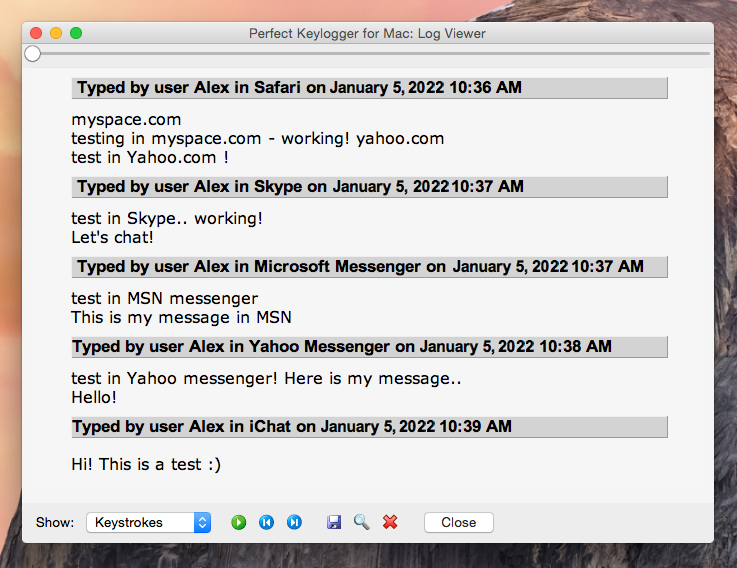Screen dimensions: 737x568
Task: Close the window with the red title bar button
Action: (x=36, y=33)
